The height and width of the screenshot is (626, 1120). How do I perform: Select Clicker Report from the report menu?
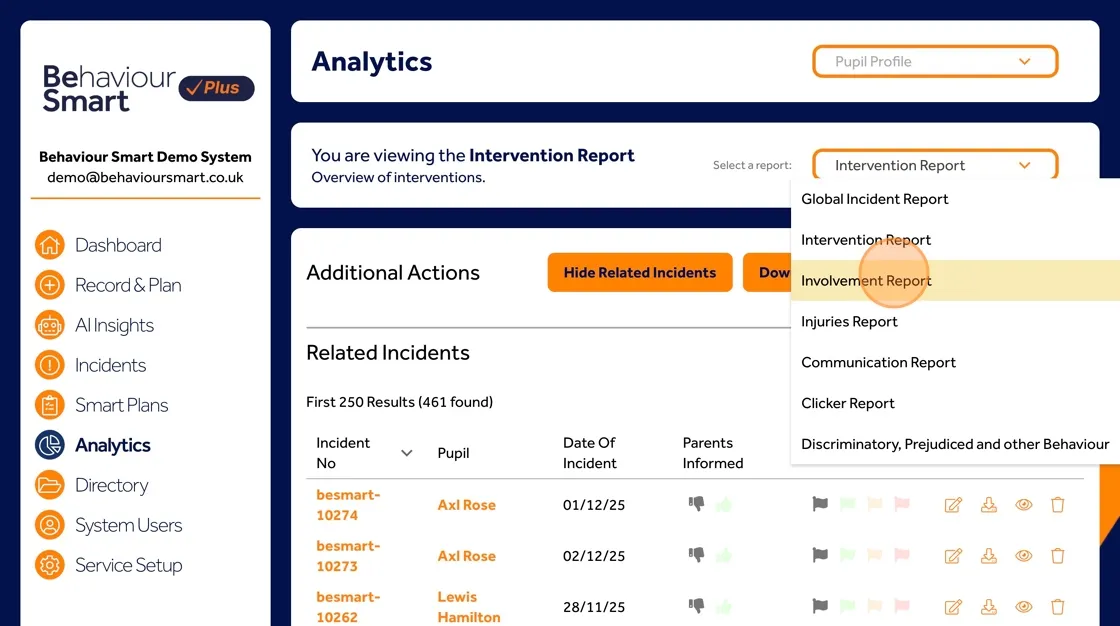click(x=847, y=403)
